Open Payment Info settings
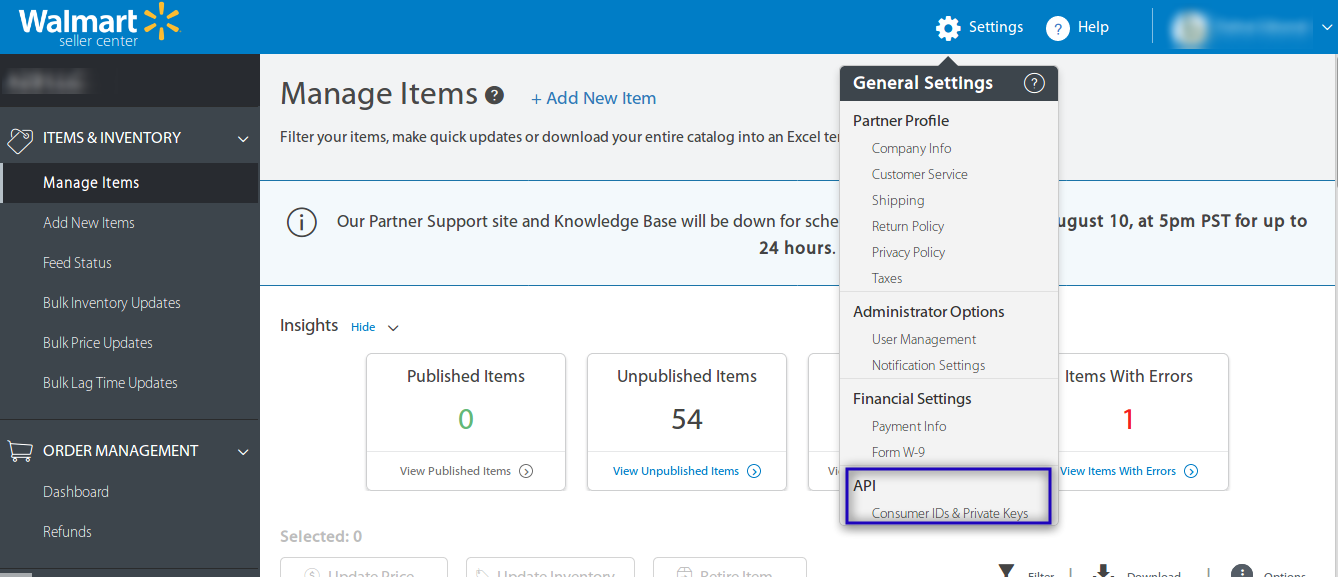 click(909, 426)
